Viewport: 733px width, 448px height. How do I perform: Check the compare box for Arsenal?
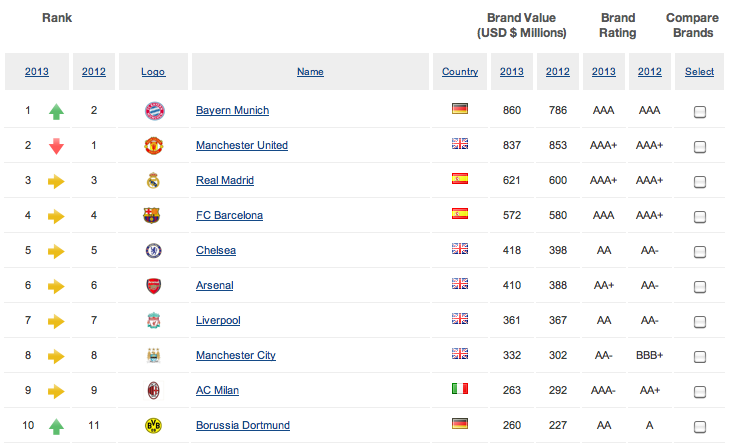tap(700, 286)
